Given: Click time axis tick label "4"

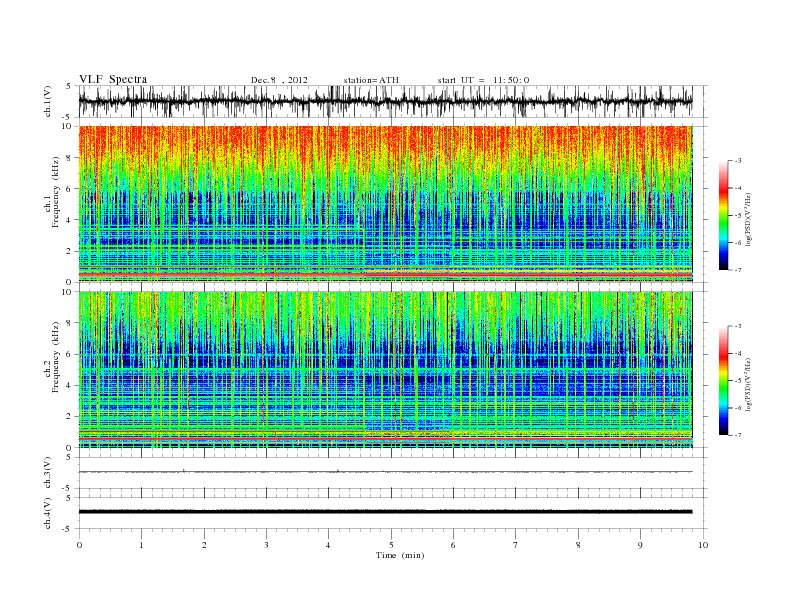Looking at the screenshot, I should (x=328, y=545).
